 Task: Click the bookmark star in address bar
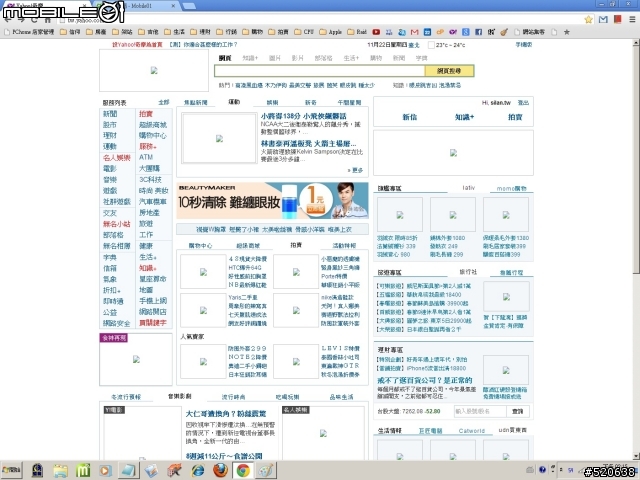pos(588,19)
